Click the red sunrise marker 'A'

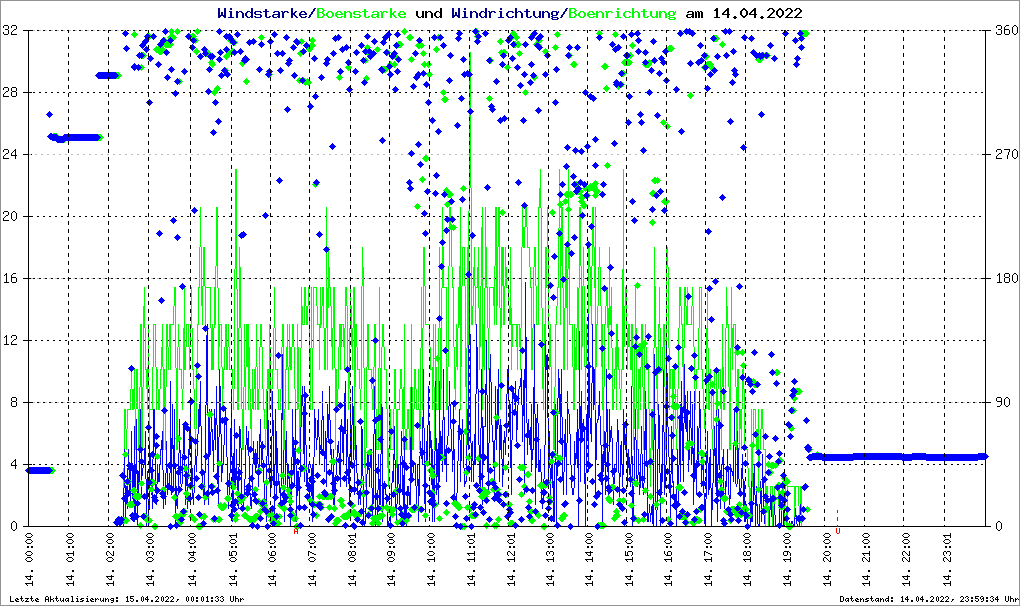296,531
